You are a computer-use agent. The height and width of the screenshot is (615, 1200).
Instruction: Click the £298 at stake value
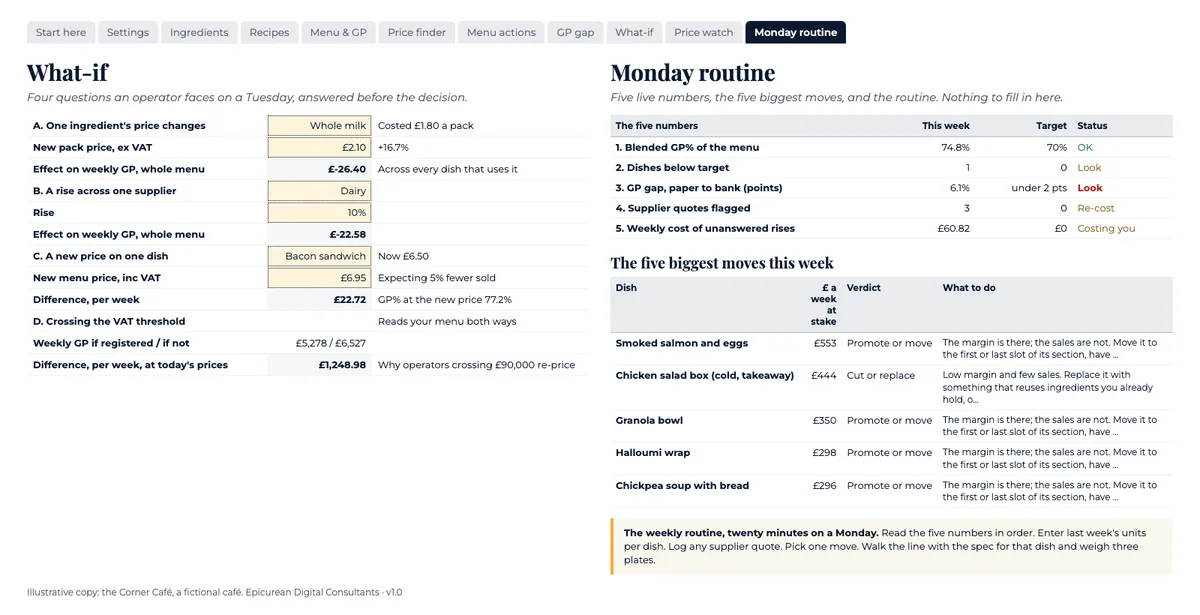coord(824,452)
